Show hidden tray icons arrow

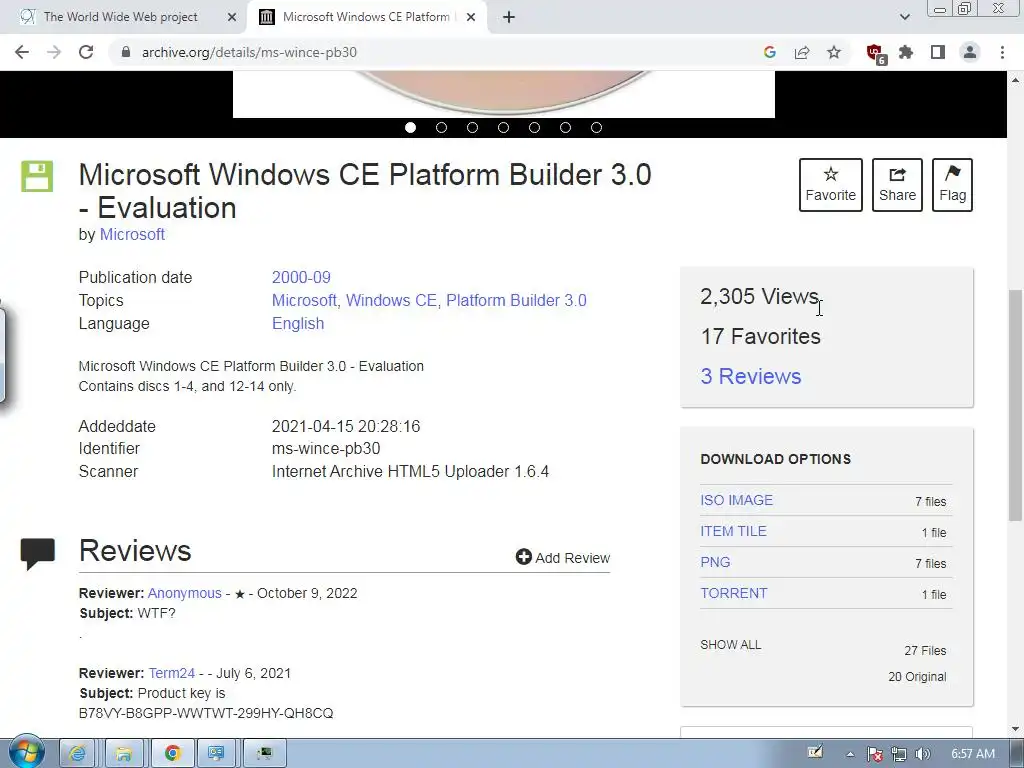[x=850, y=754]
